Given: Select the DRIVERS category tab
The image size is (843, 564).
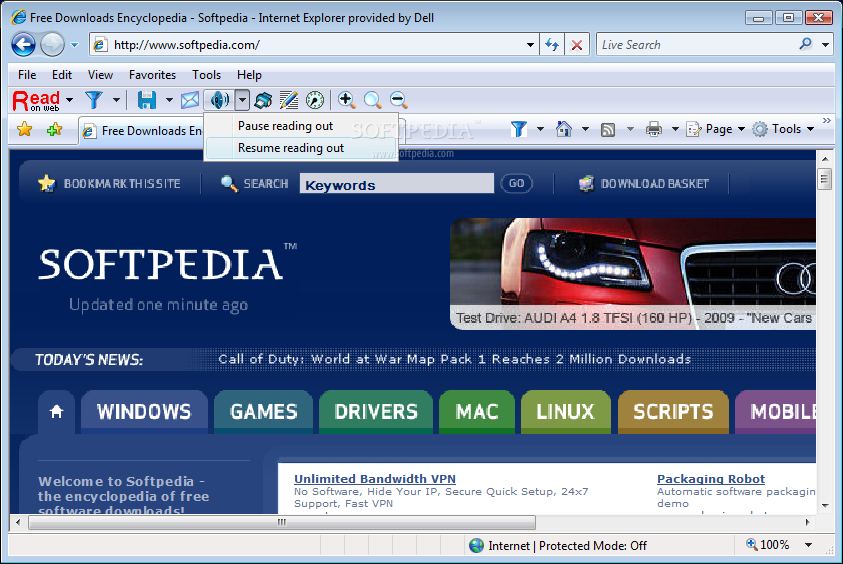Looking at the screenshot, I should (376, 412).
